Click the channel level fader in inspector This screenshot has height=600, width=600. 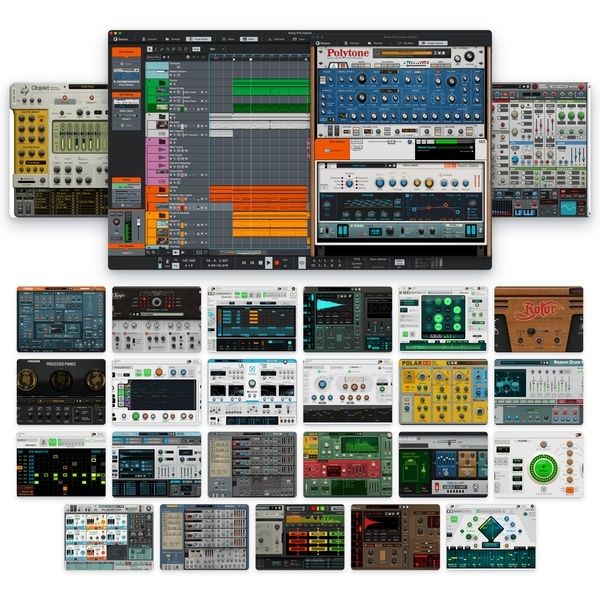pos(138,223)
